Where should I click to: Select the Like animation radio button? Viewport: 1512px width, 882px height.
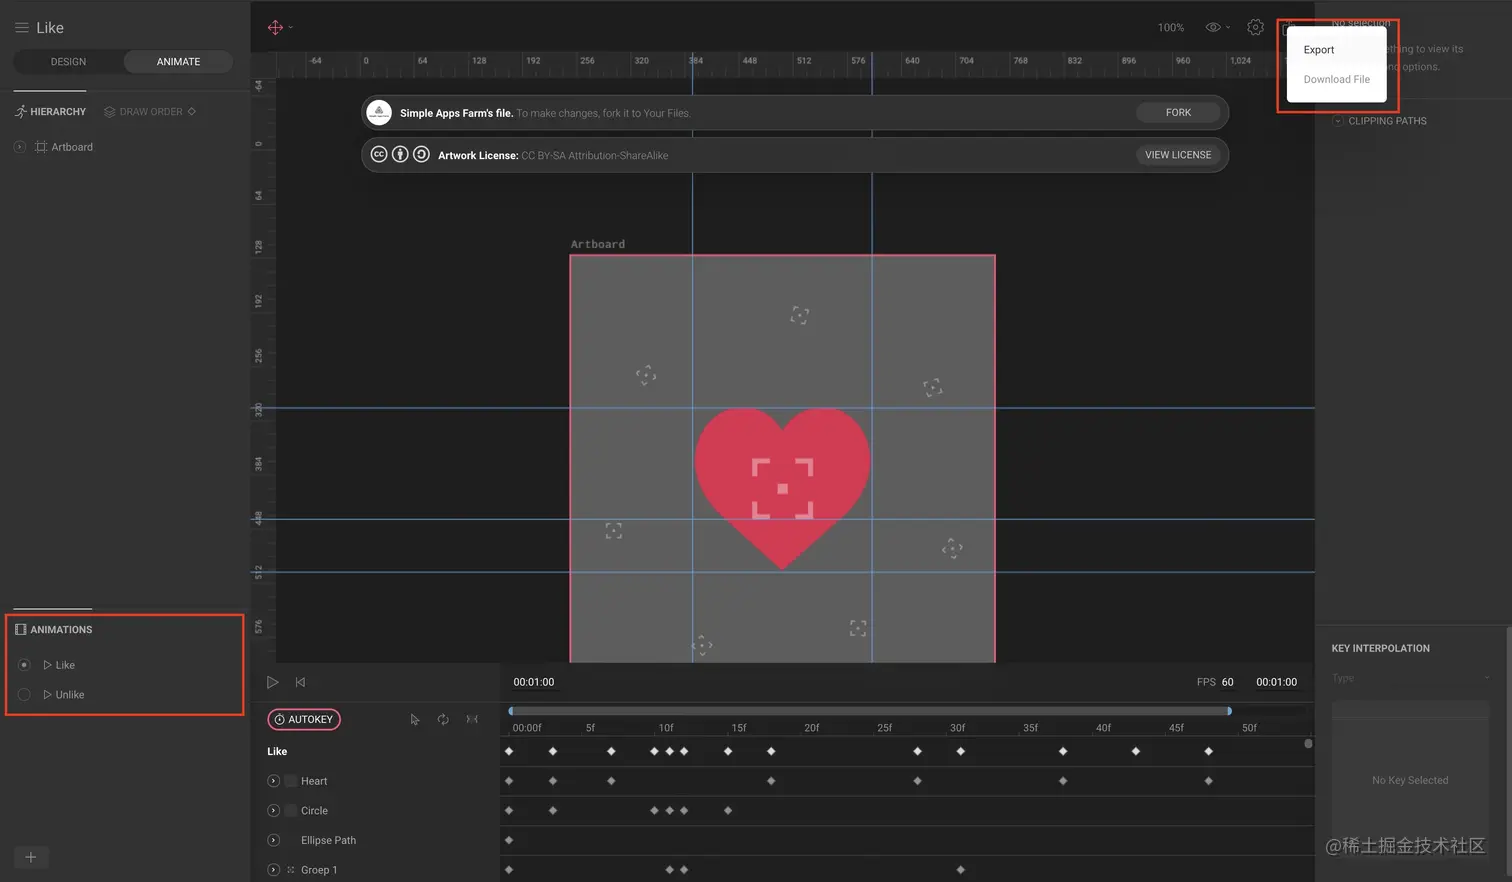point(24,665)
